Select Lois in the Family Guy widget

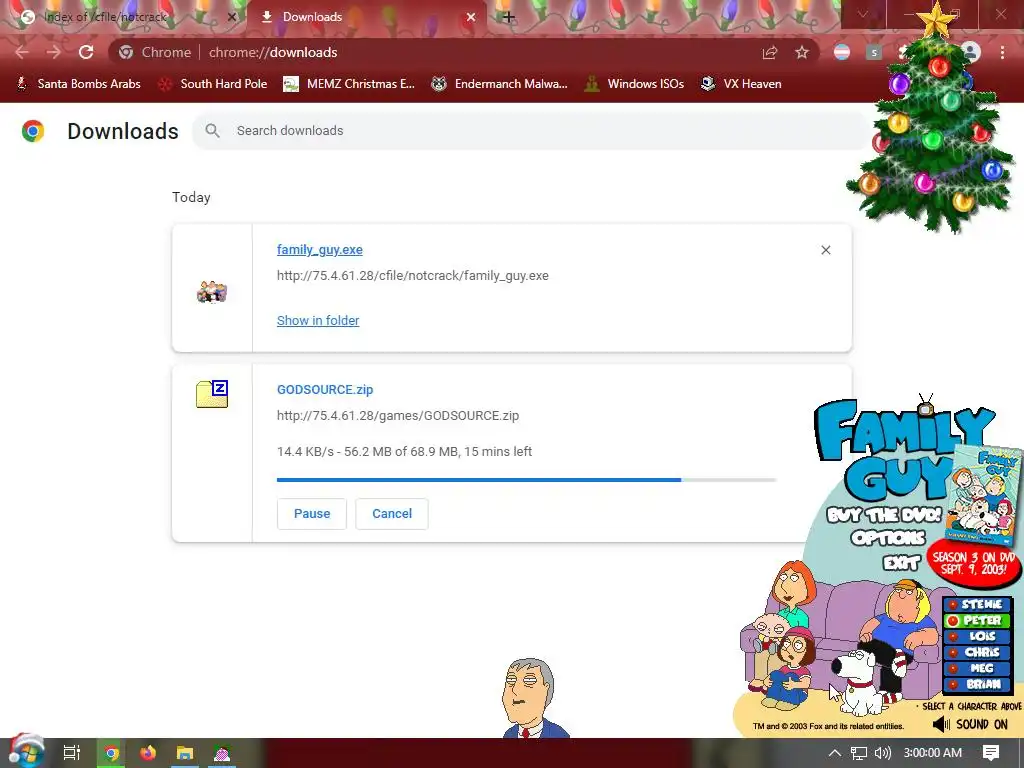pos(977,636)
